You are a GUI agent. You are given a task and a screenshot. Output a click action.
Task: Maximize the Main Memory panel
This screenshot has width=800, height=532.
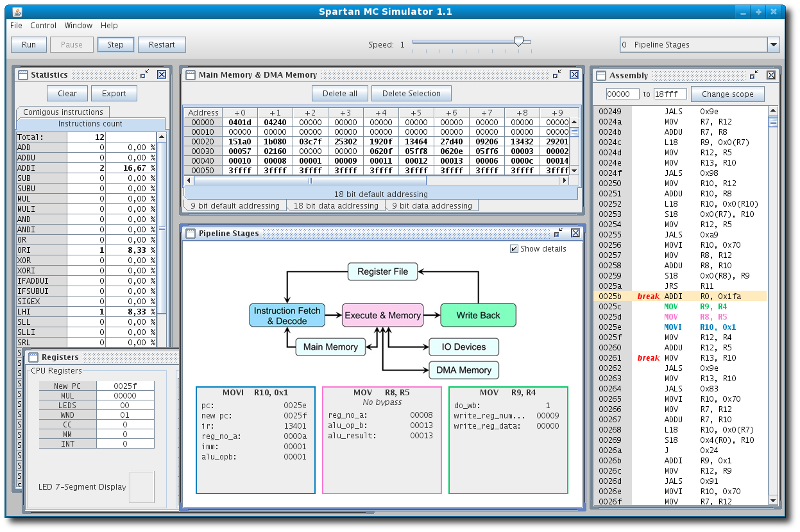pyautogui.click(x=557, y=74)
